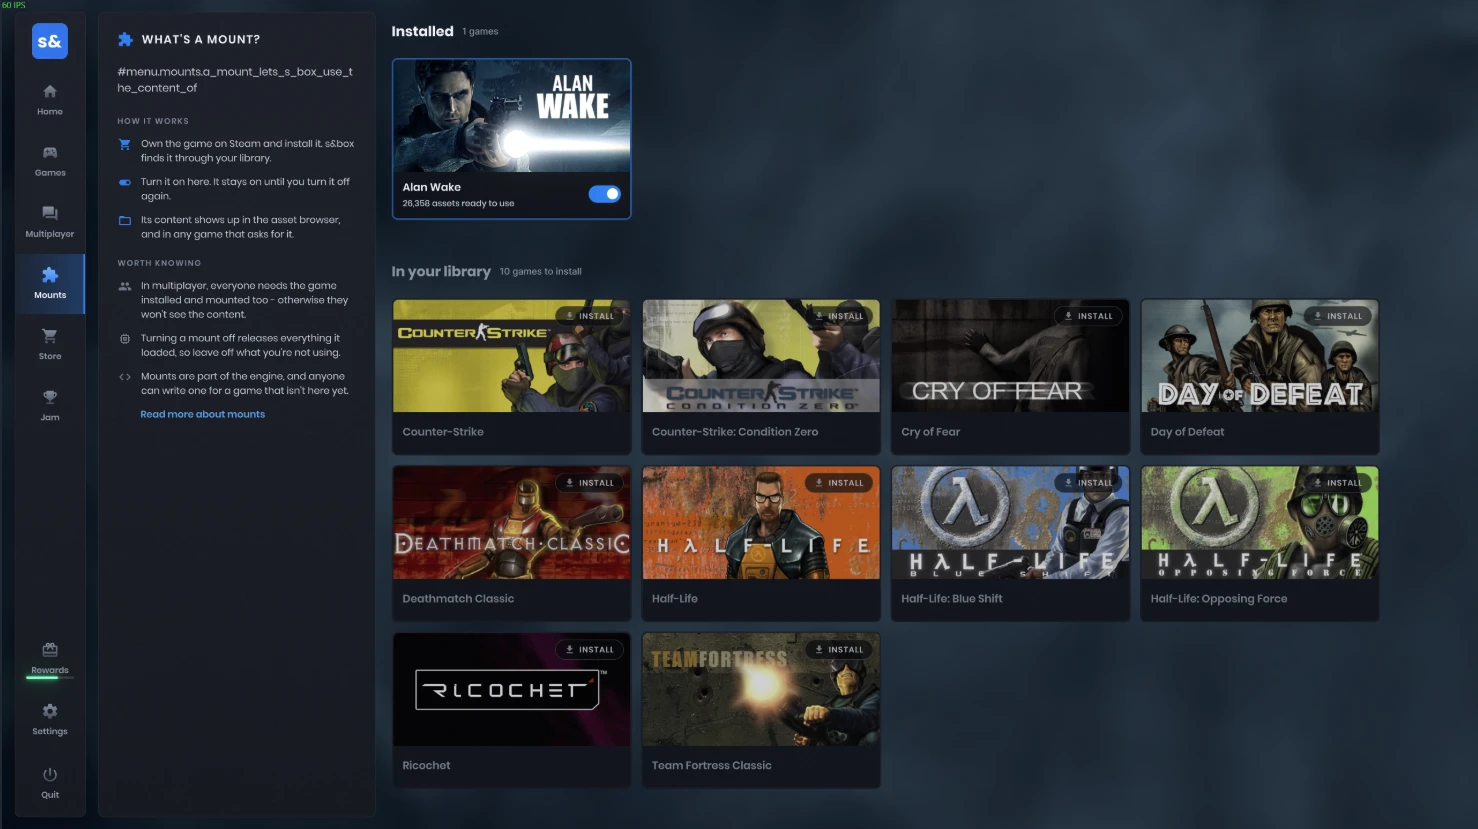The height and width of the screenshot is (829, 1478).
Task: Click the Cry of Fear title text
Action: (x=930, y=432)
